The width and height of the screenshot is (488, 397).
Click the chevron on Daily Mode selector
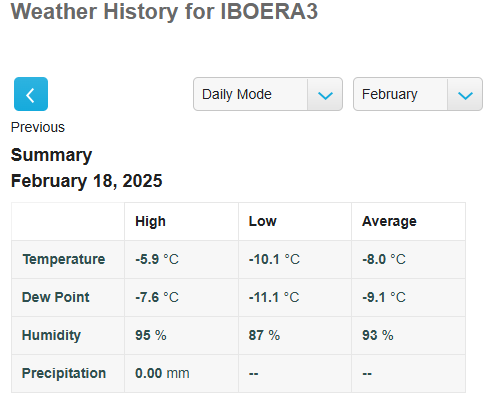(325, 95)
